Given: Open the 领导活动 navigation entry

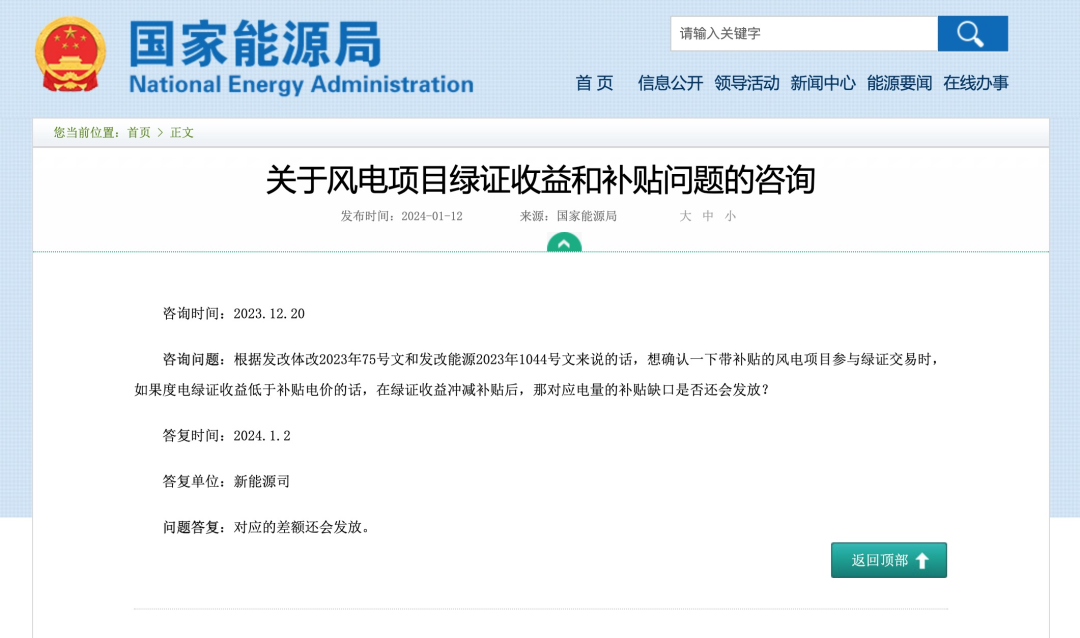Looking at the screenshot, I should 747,84.
